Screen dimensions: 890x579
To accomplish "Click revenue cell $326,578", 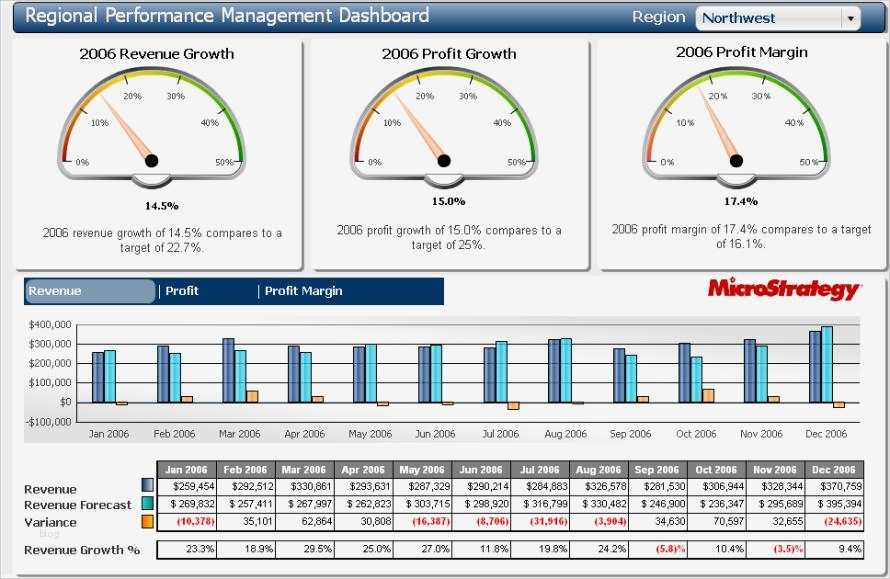I will click(x=599, y=486).
